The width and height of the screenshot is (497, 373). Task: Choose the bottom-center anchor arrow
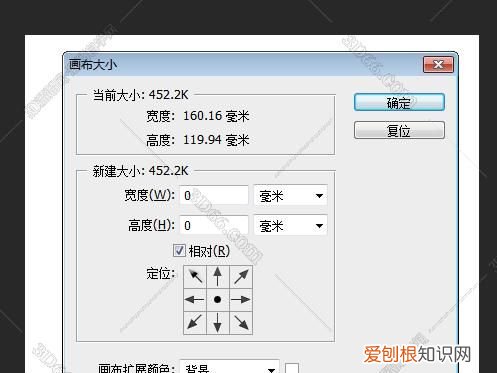click(x=218, y=322)
